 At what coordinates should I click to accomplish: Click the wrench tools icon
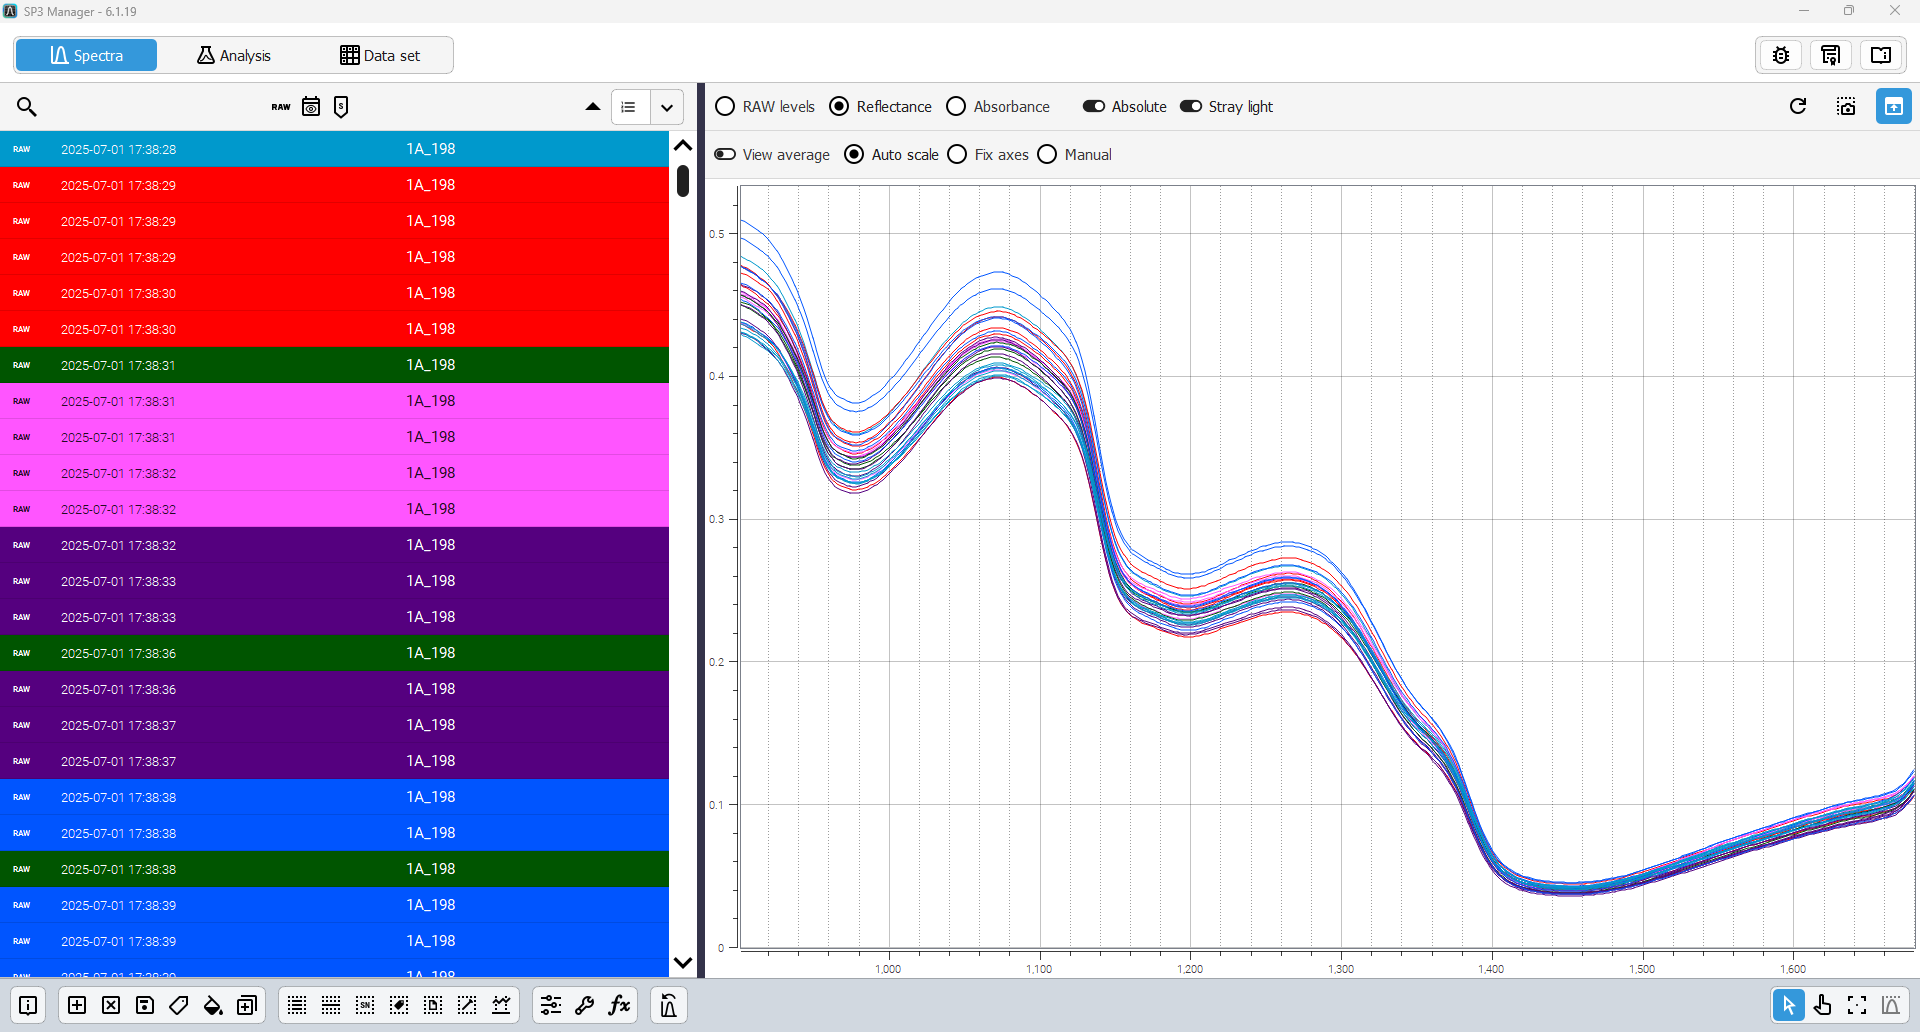click(x=585, y=1005)
